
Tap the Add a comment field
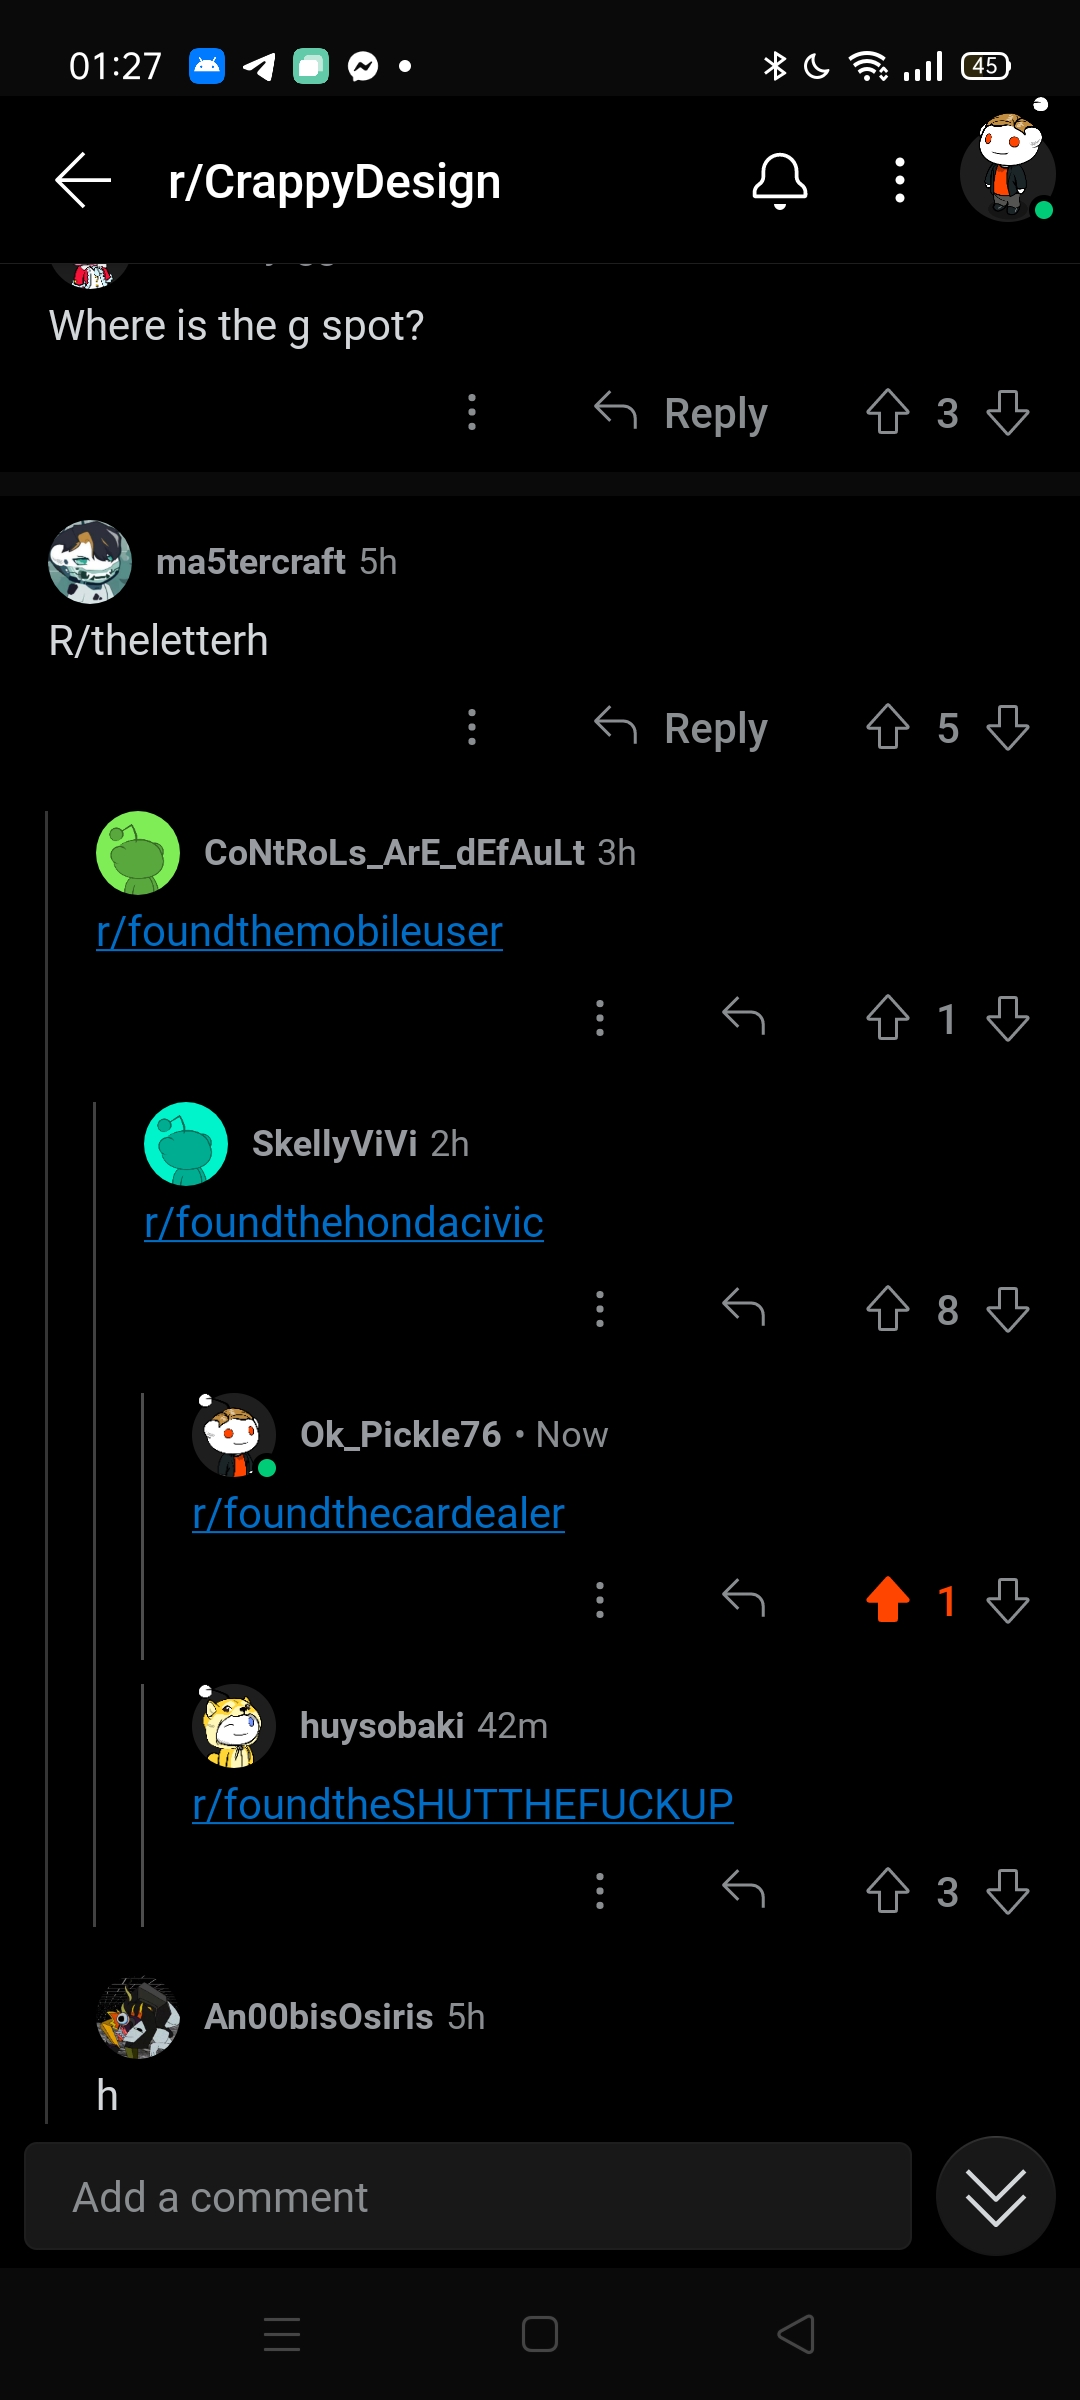click(x=468, y=2196)
